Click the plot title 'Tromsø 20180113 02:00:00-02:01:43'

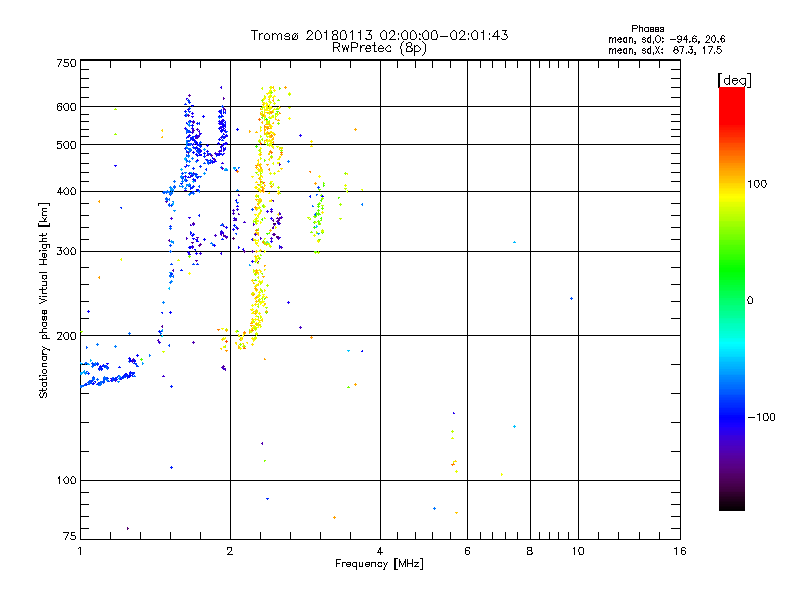pos(379,35)
